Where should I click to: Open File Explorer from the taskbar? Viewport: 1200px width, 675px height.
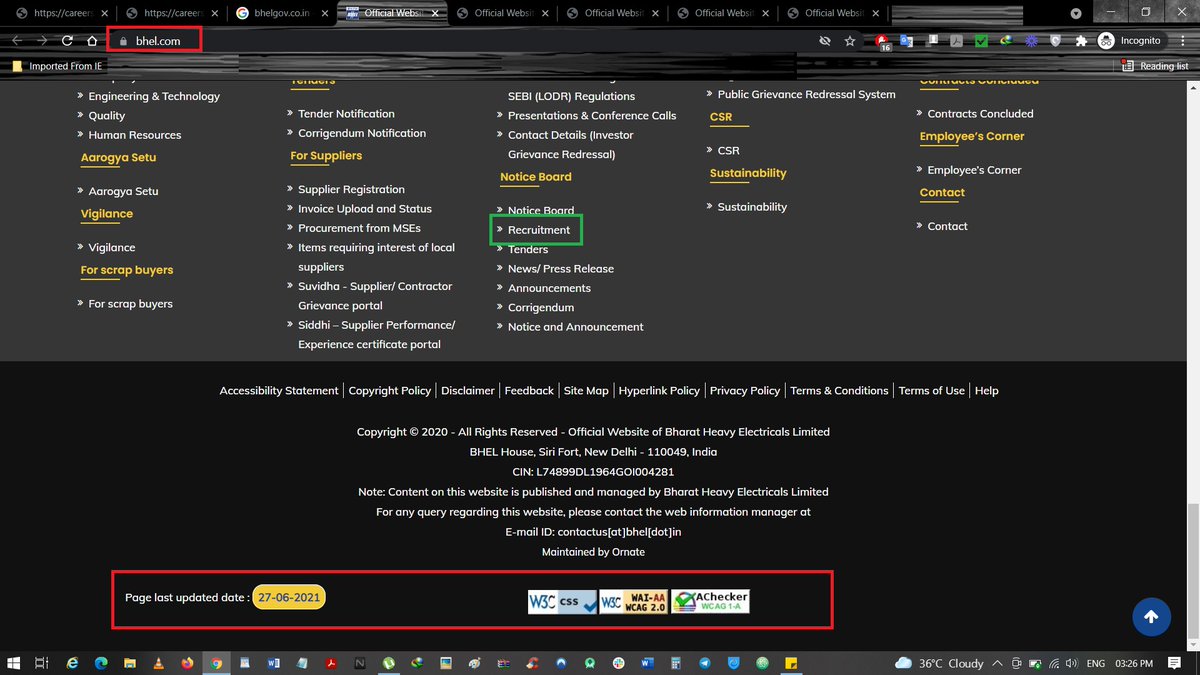coord(129,663)
